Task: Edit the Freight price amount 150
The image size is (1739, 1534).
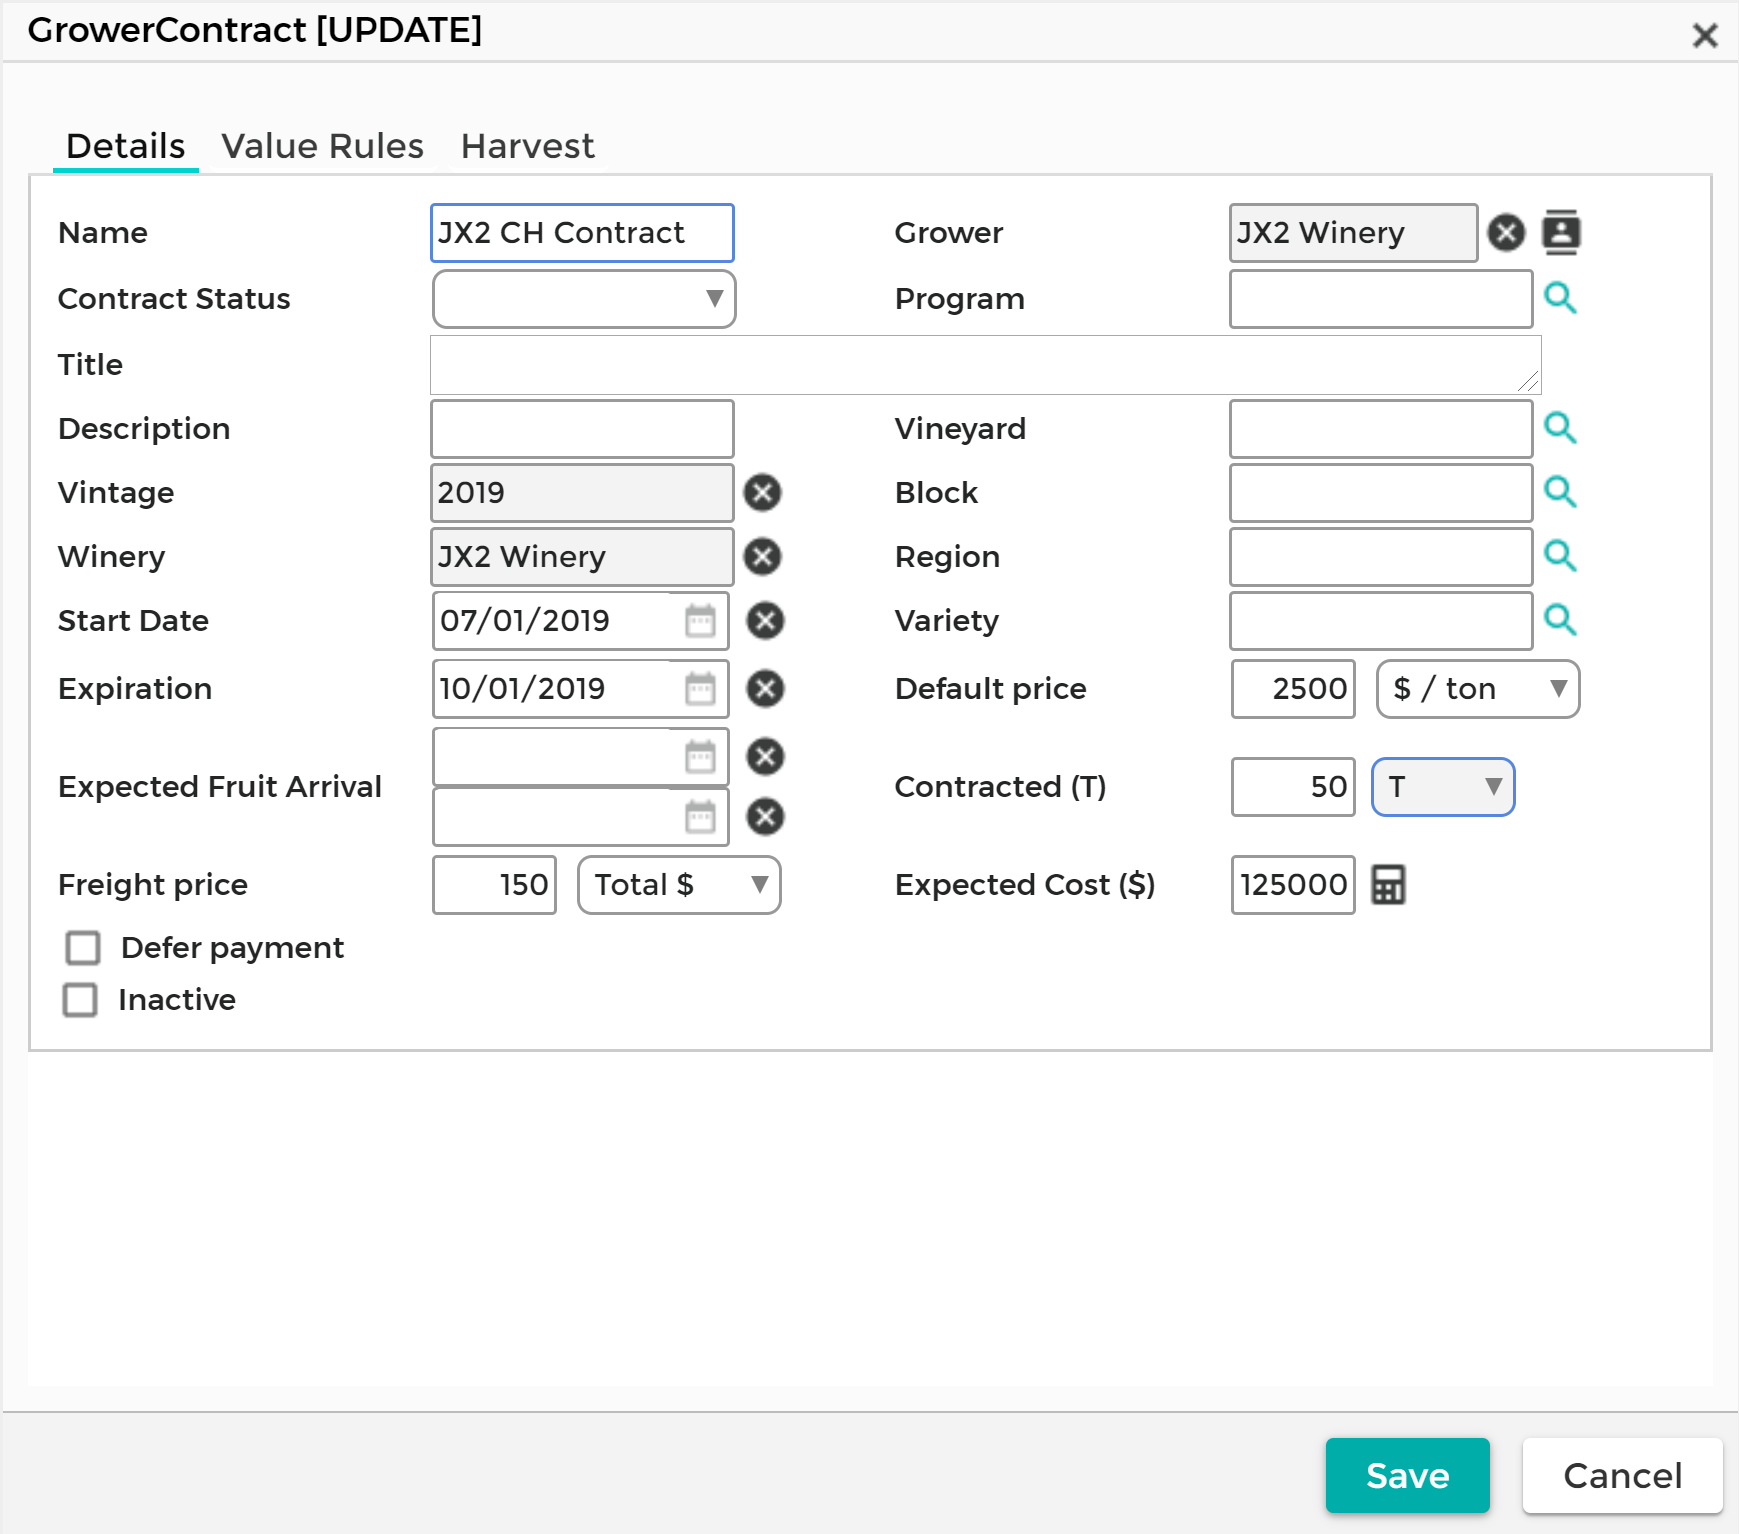Action: pos(494,885)
